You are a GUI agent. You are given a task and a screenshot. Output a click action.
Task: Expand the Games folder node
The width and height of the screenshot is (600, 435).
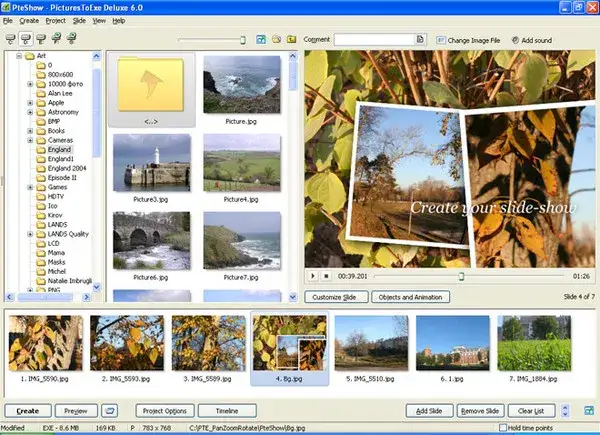point(31,186)
